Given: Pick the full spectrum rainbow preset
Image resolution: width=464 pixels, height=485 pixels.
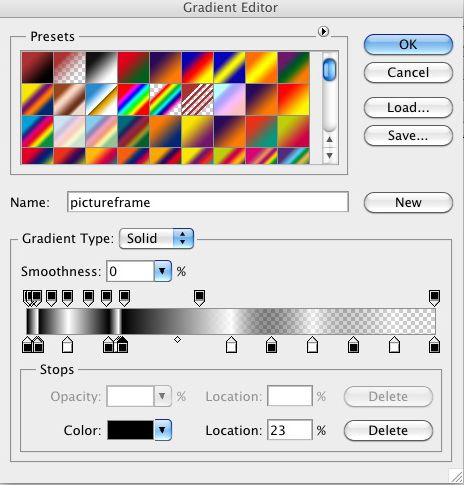Looking at the screenshot, I should point(133,99).
